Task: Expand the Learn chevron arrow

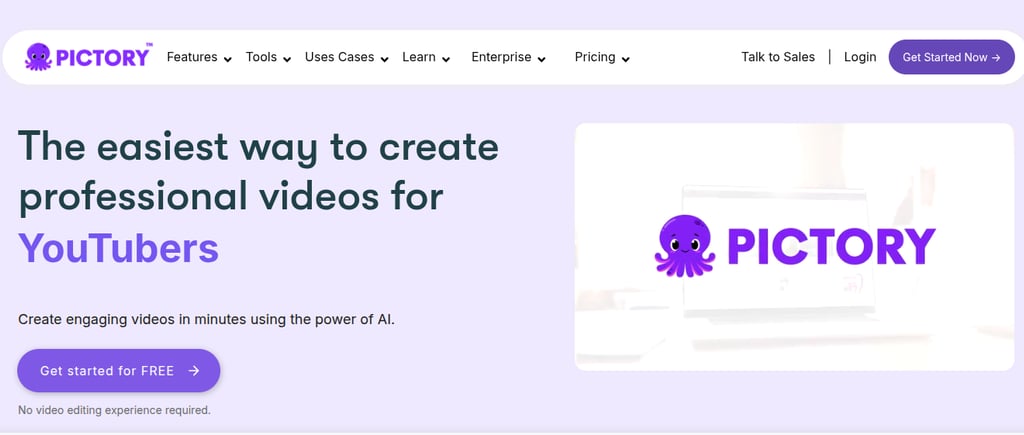Action: (x=446, y=59)
